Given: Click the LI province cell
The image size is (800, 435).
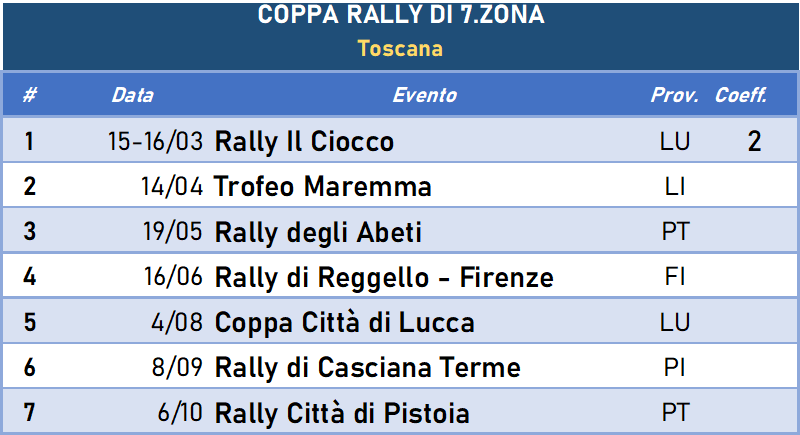Looking at the screenshot, I should pos(674,187).
